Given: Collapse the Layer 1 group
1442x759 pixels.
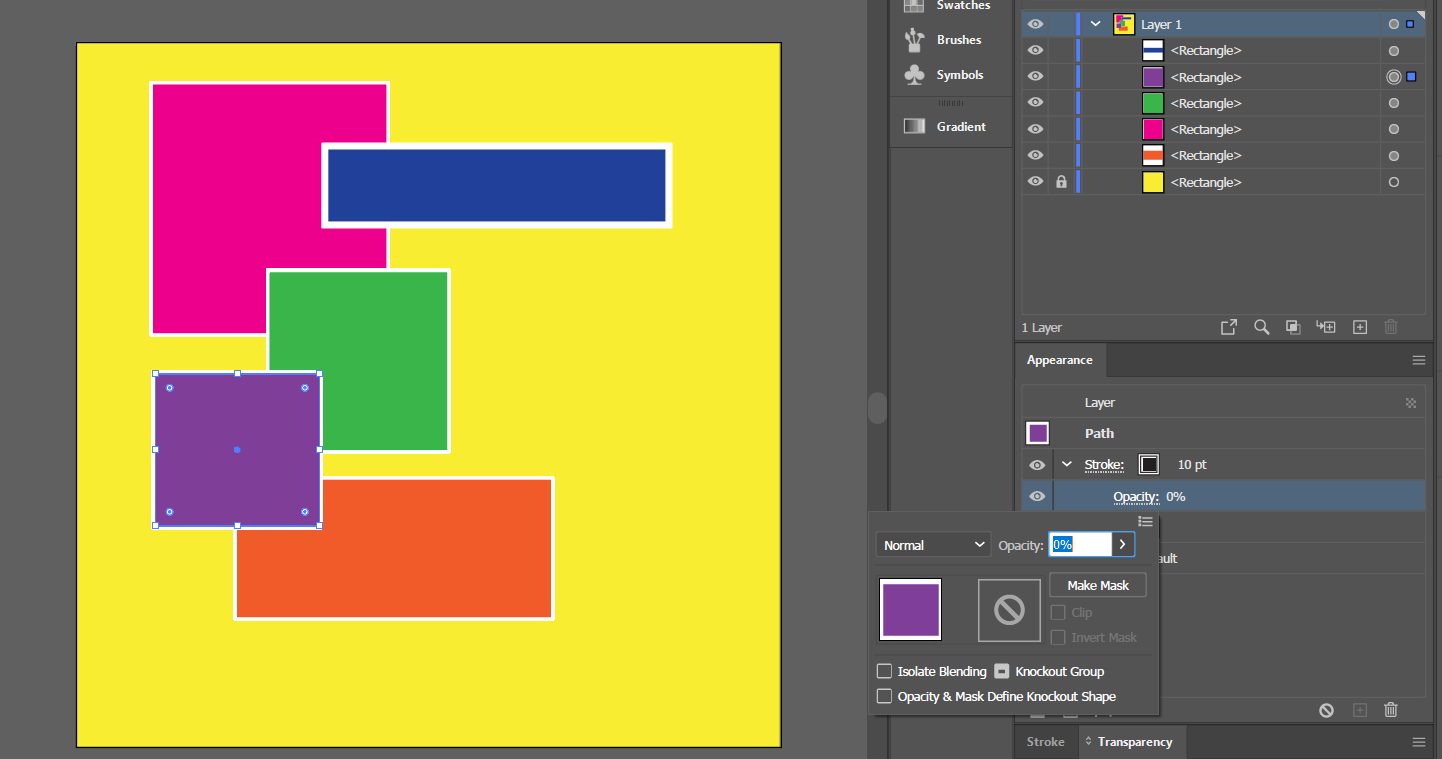Looking at the screenshot, I should tap(1094, 23).
